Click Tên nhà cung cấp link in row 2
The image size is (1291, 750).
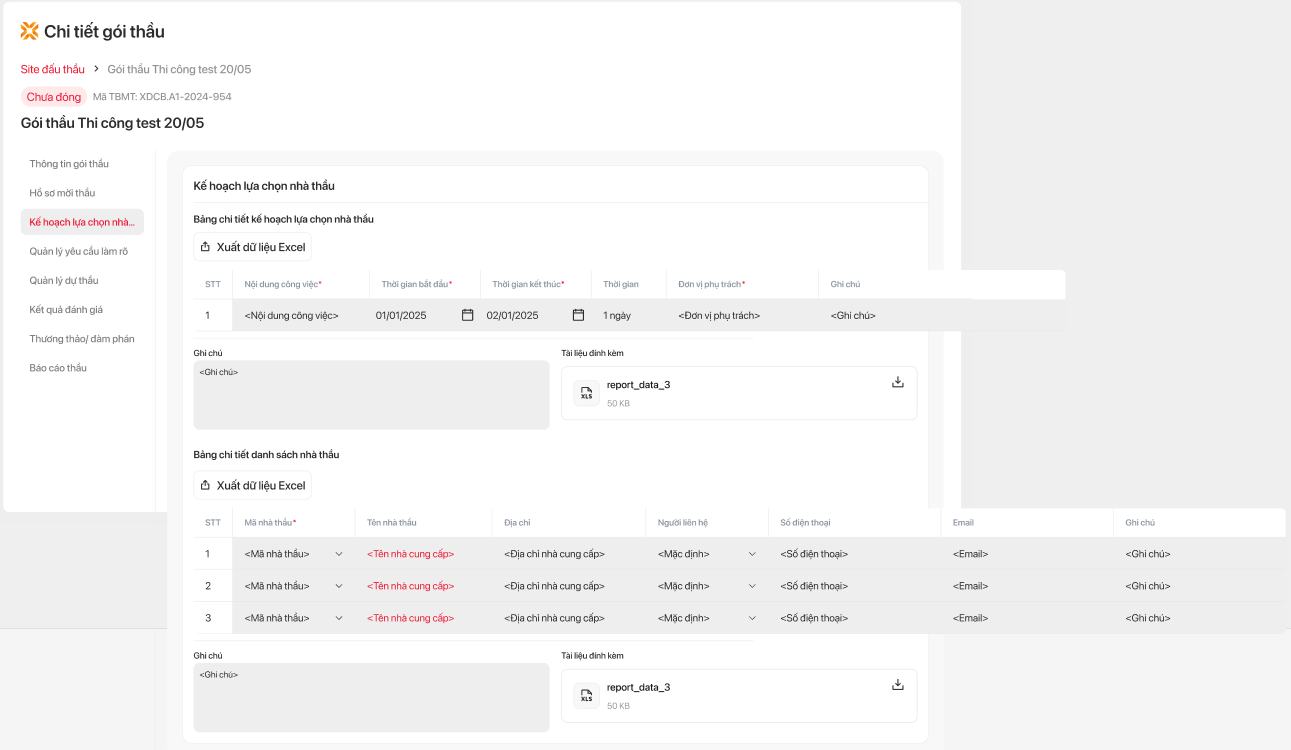coord(410,586)
